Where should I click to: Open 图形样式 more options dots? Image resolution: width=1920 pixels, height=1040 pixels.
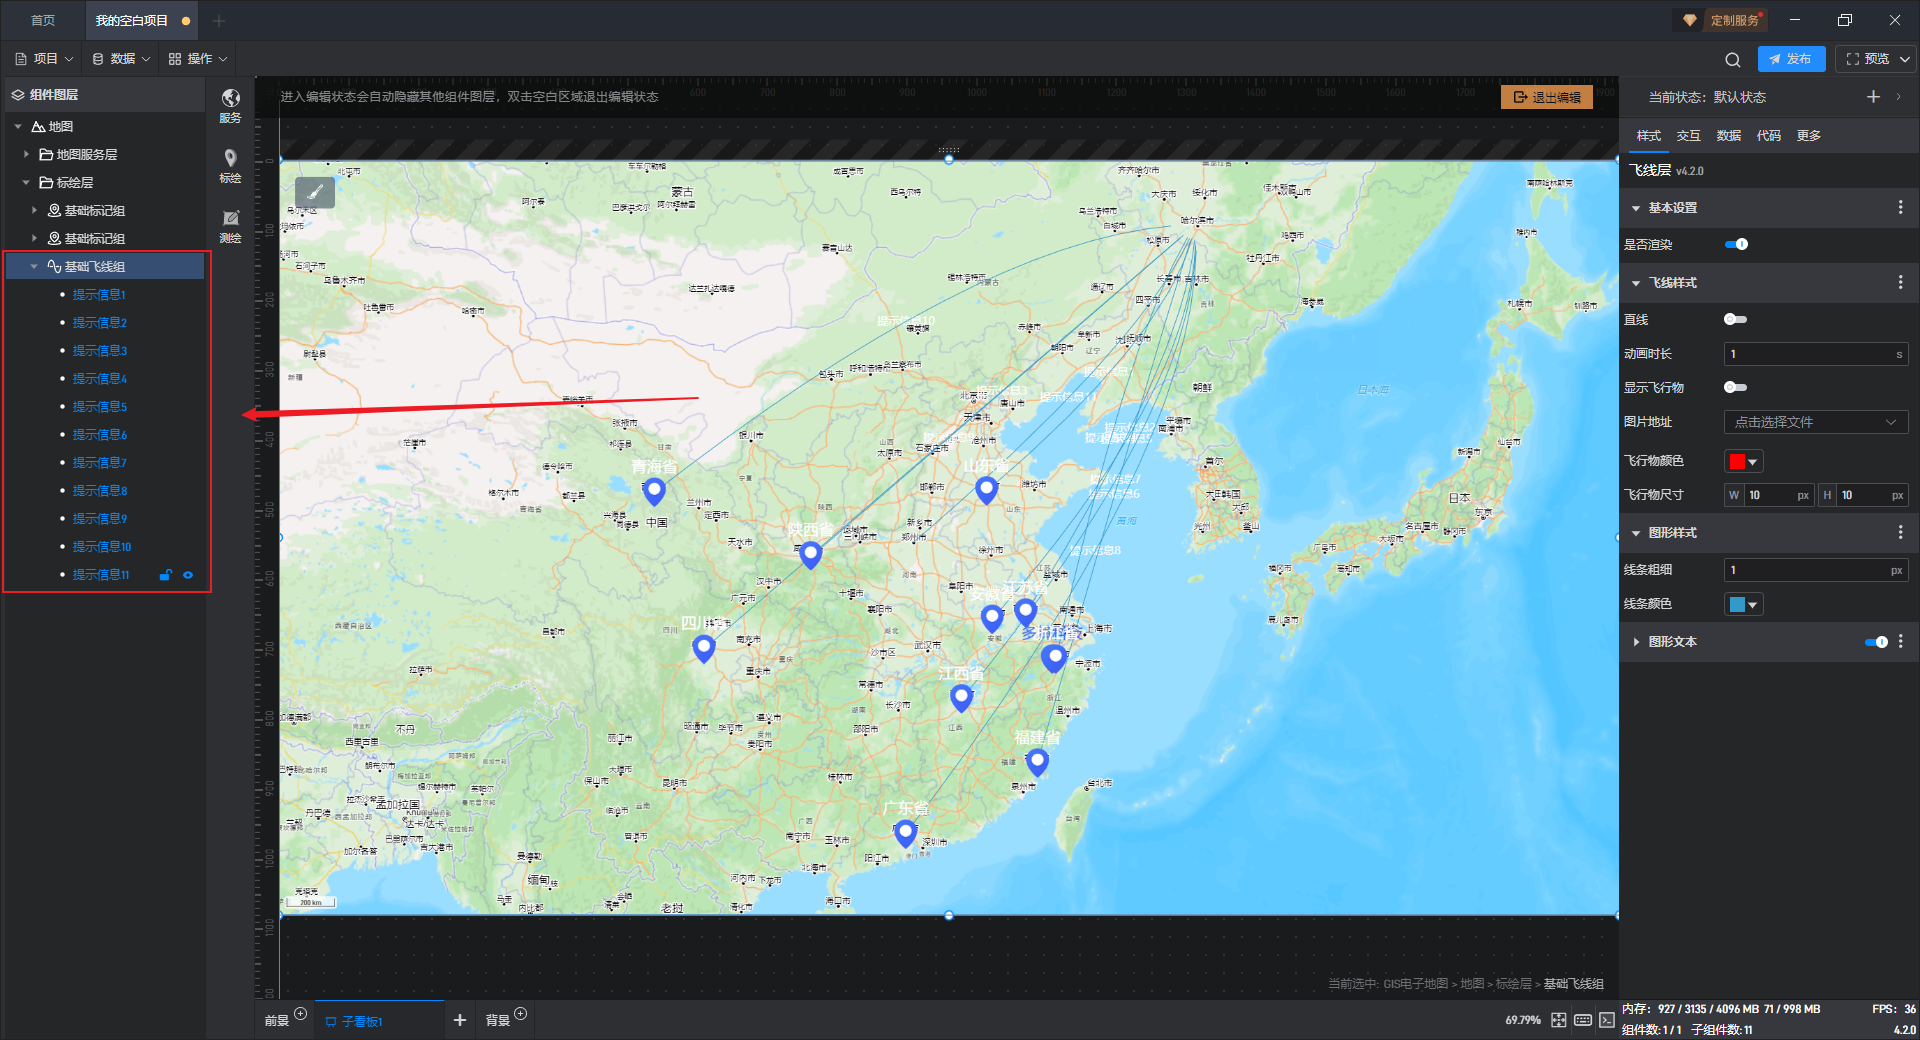1901,533
